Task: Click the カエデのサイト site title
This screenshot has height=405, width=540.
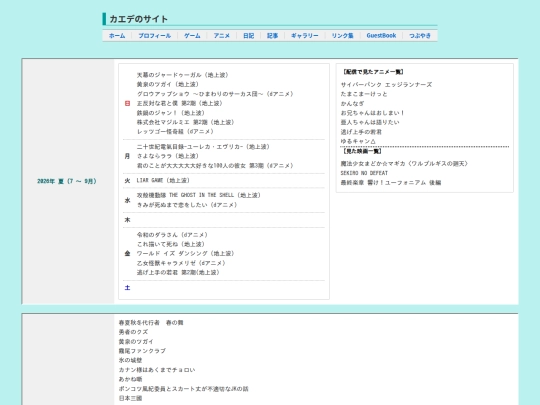Action: click(138, 19)
